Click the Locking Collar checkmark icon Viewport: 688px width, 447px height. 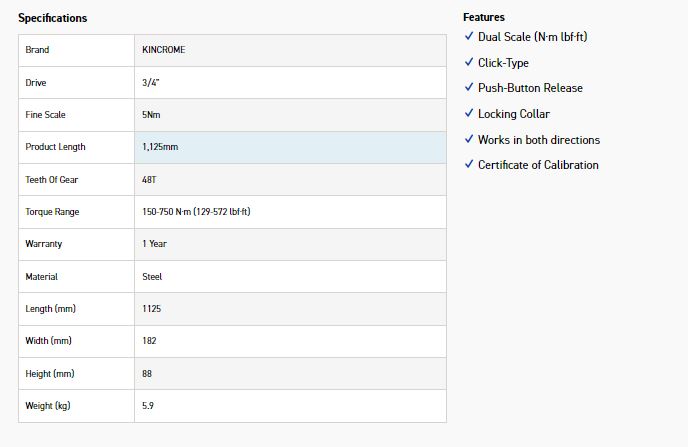469,113
